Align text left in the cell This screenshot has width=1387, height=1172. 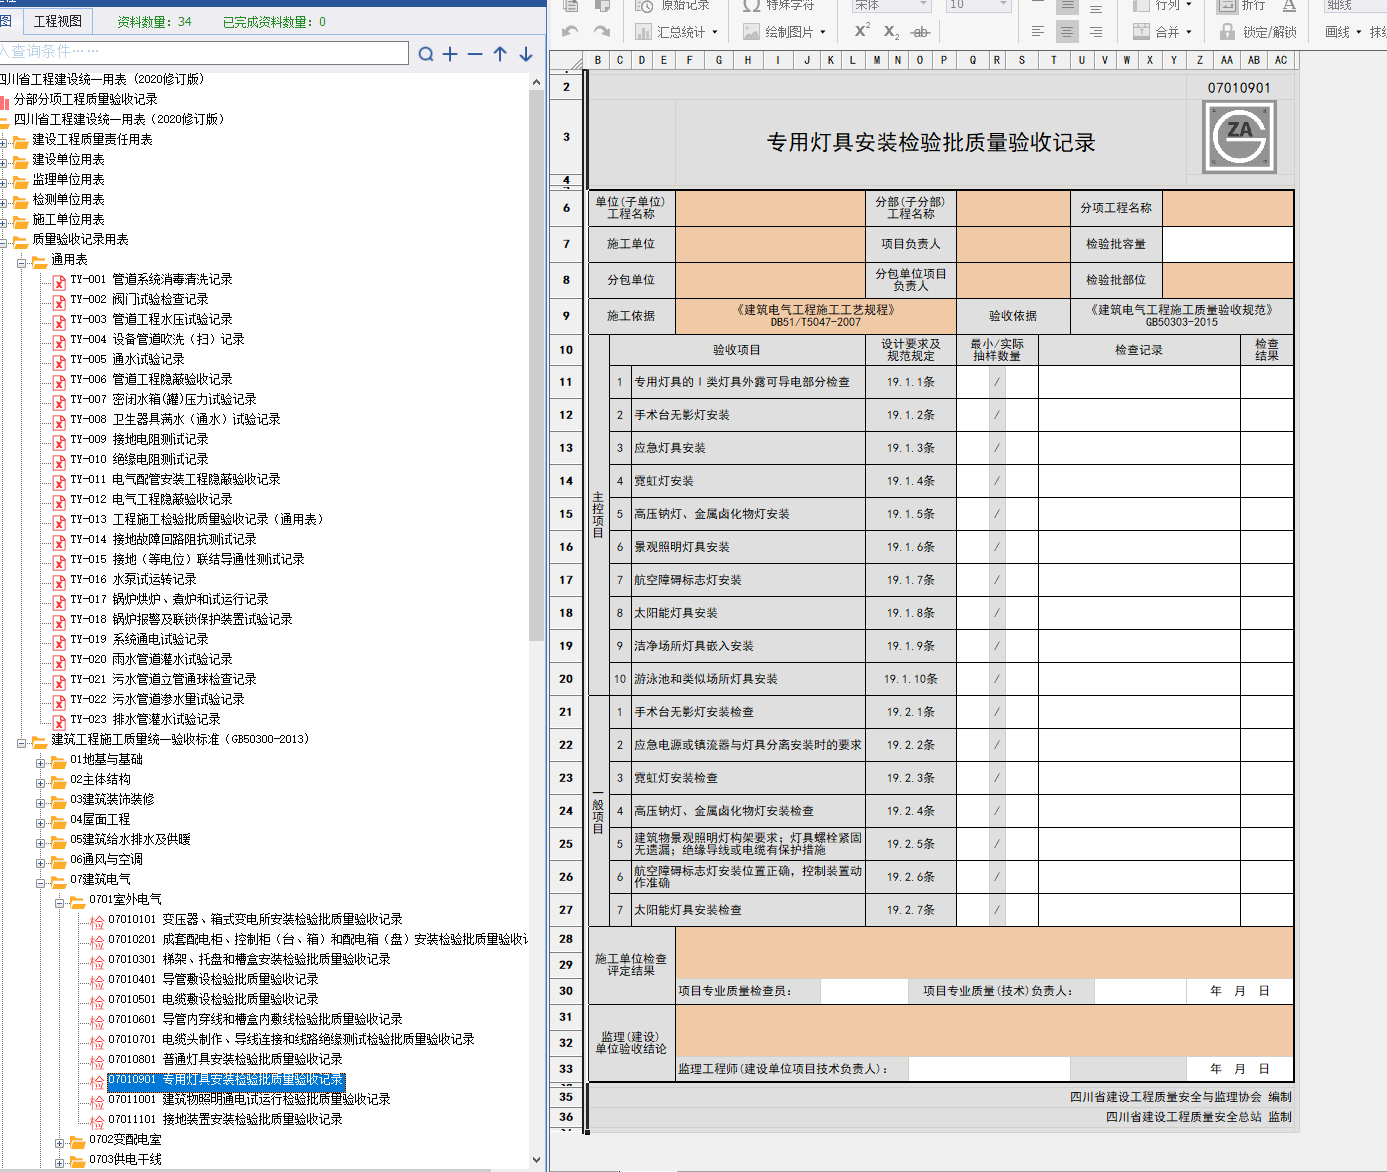[x=1038, y=32]
